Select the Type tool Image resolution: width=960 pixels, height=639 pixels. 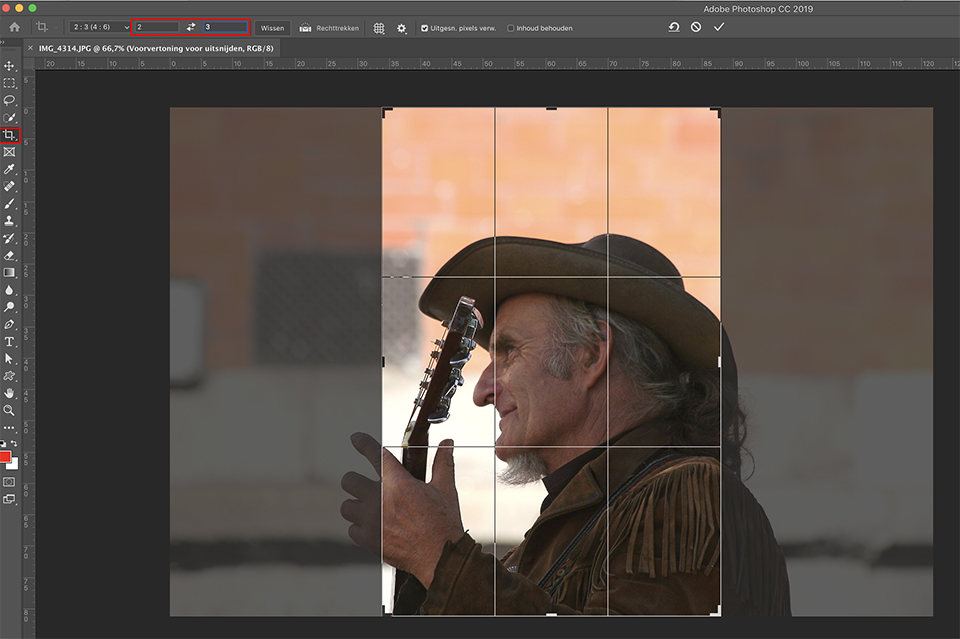tap(9, 342)
